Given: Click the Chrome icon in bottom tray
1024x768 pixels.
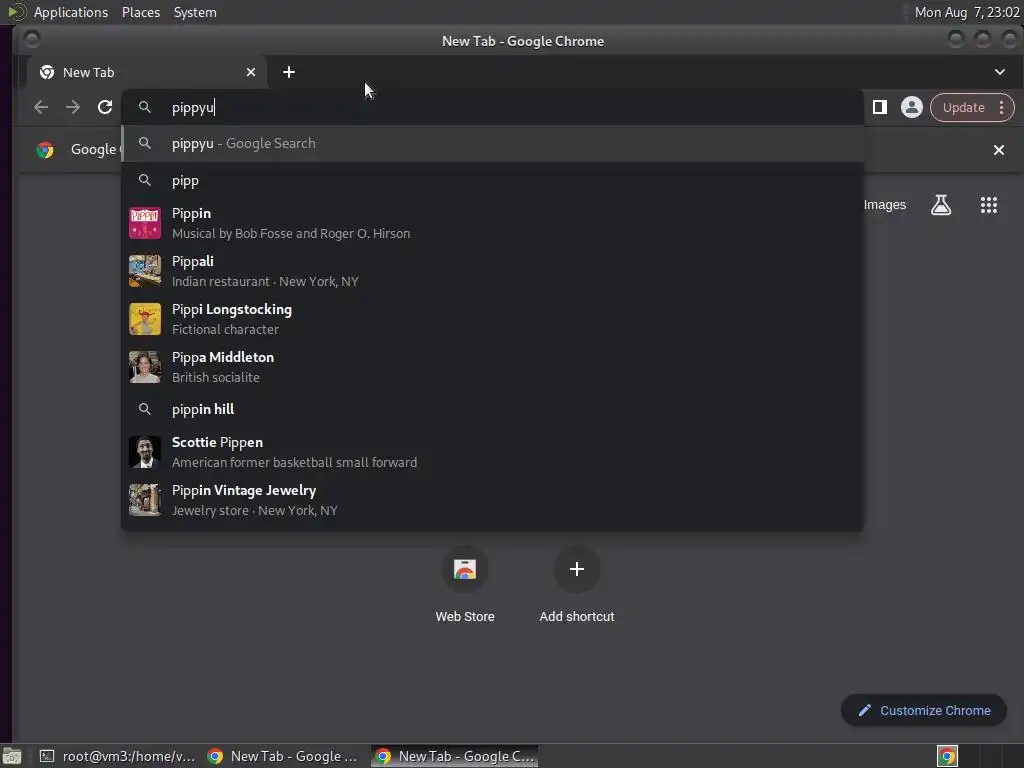Looking at the screenshot, I should pos(947,756).
